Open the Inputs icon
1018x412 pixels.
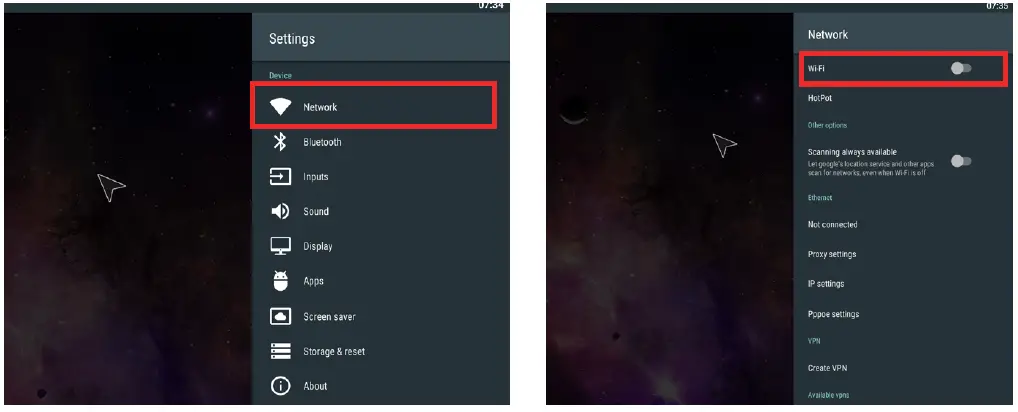click(280, 176)
